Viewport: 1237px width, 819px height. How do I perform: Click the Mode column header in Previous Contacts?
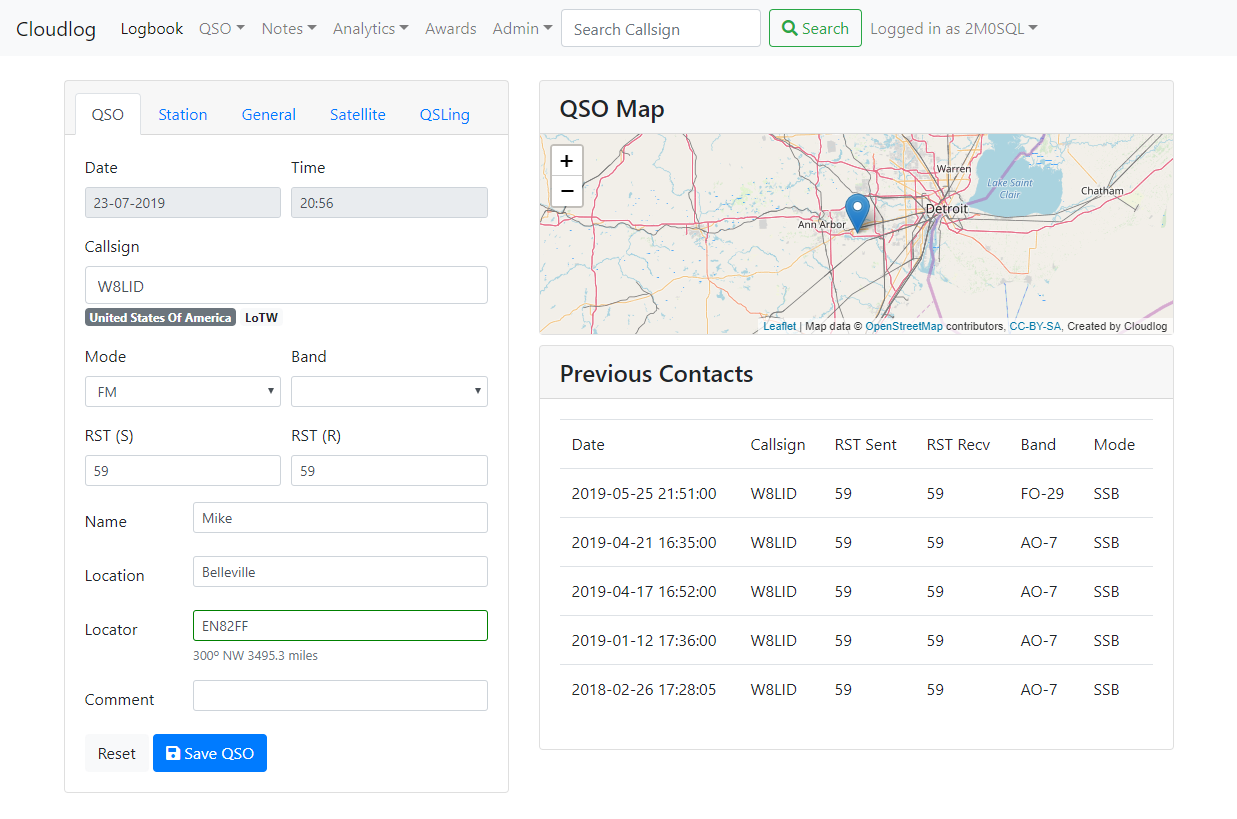pyautogui.click(x=1114, y=445)
